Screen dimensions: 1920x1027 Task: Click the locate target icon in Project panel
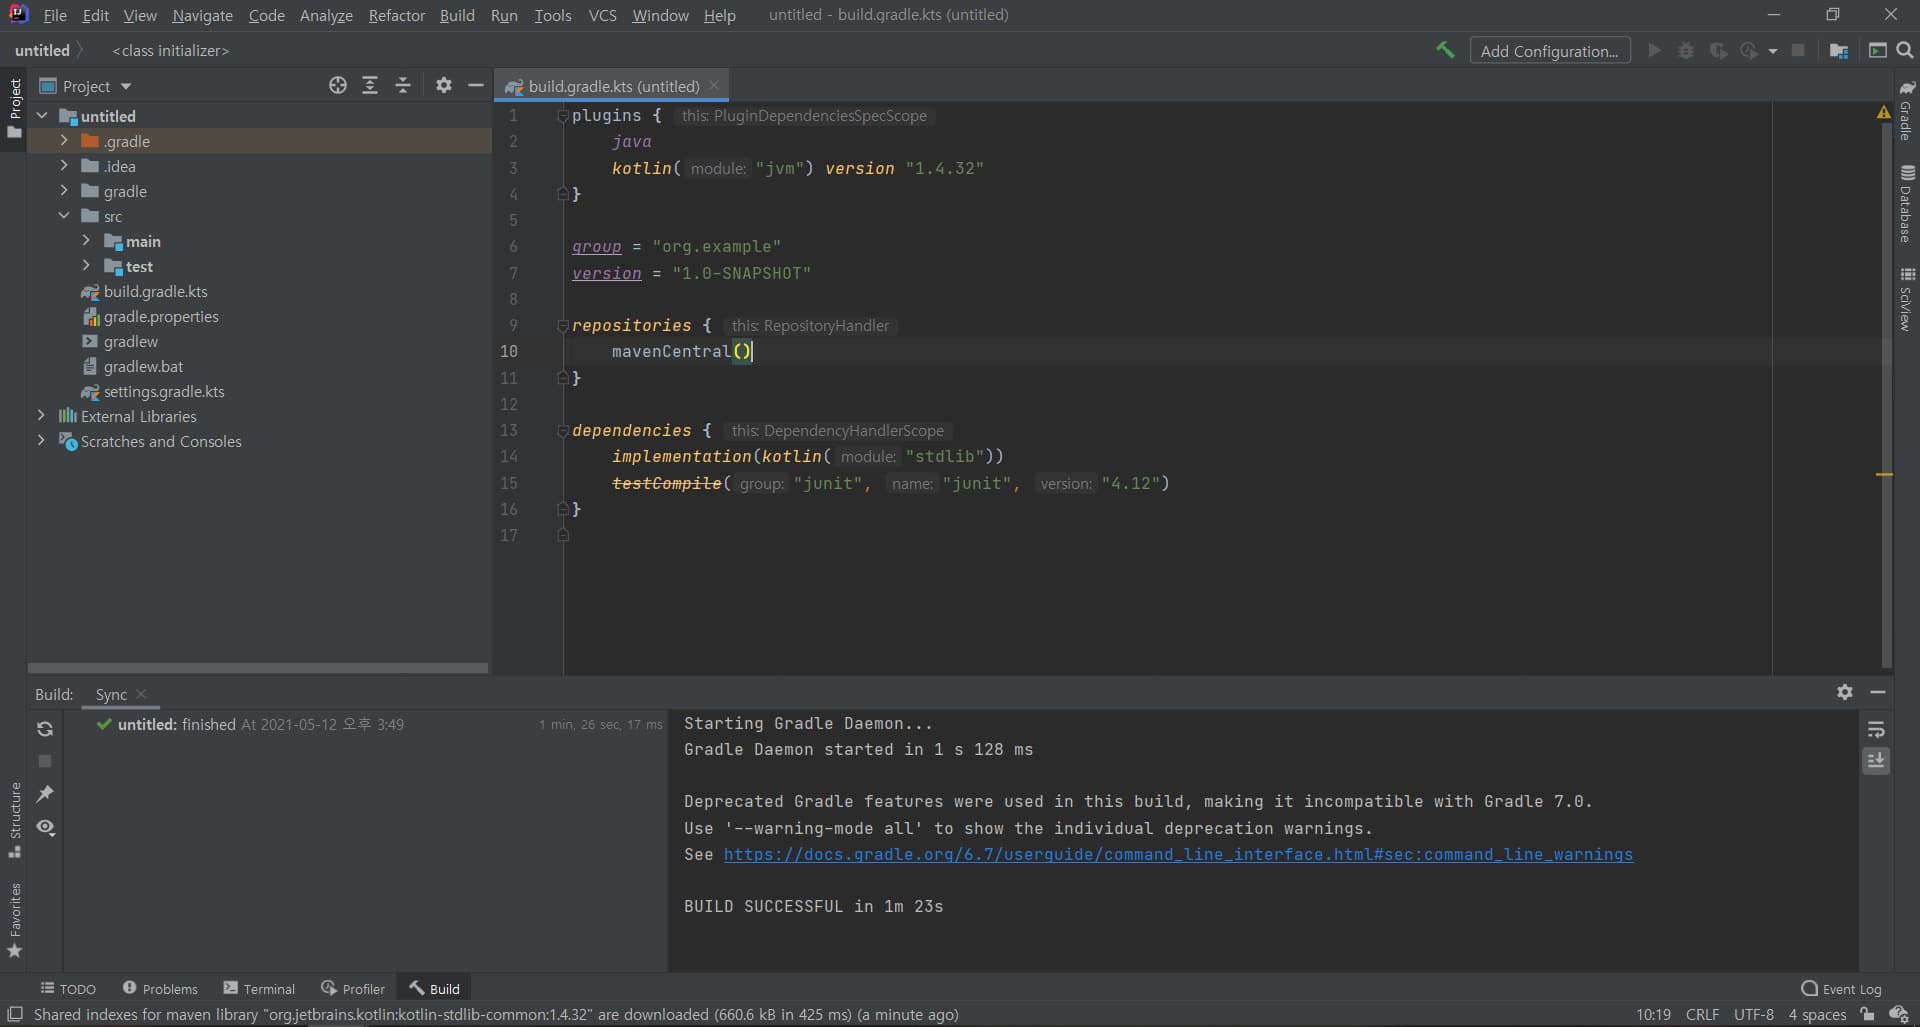click(x=338, y=86)
